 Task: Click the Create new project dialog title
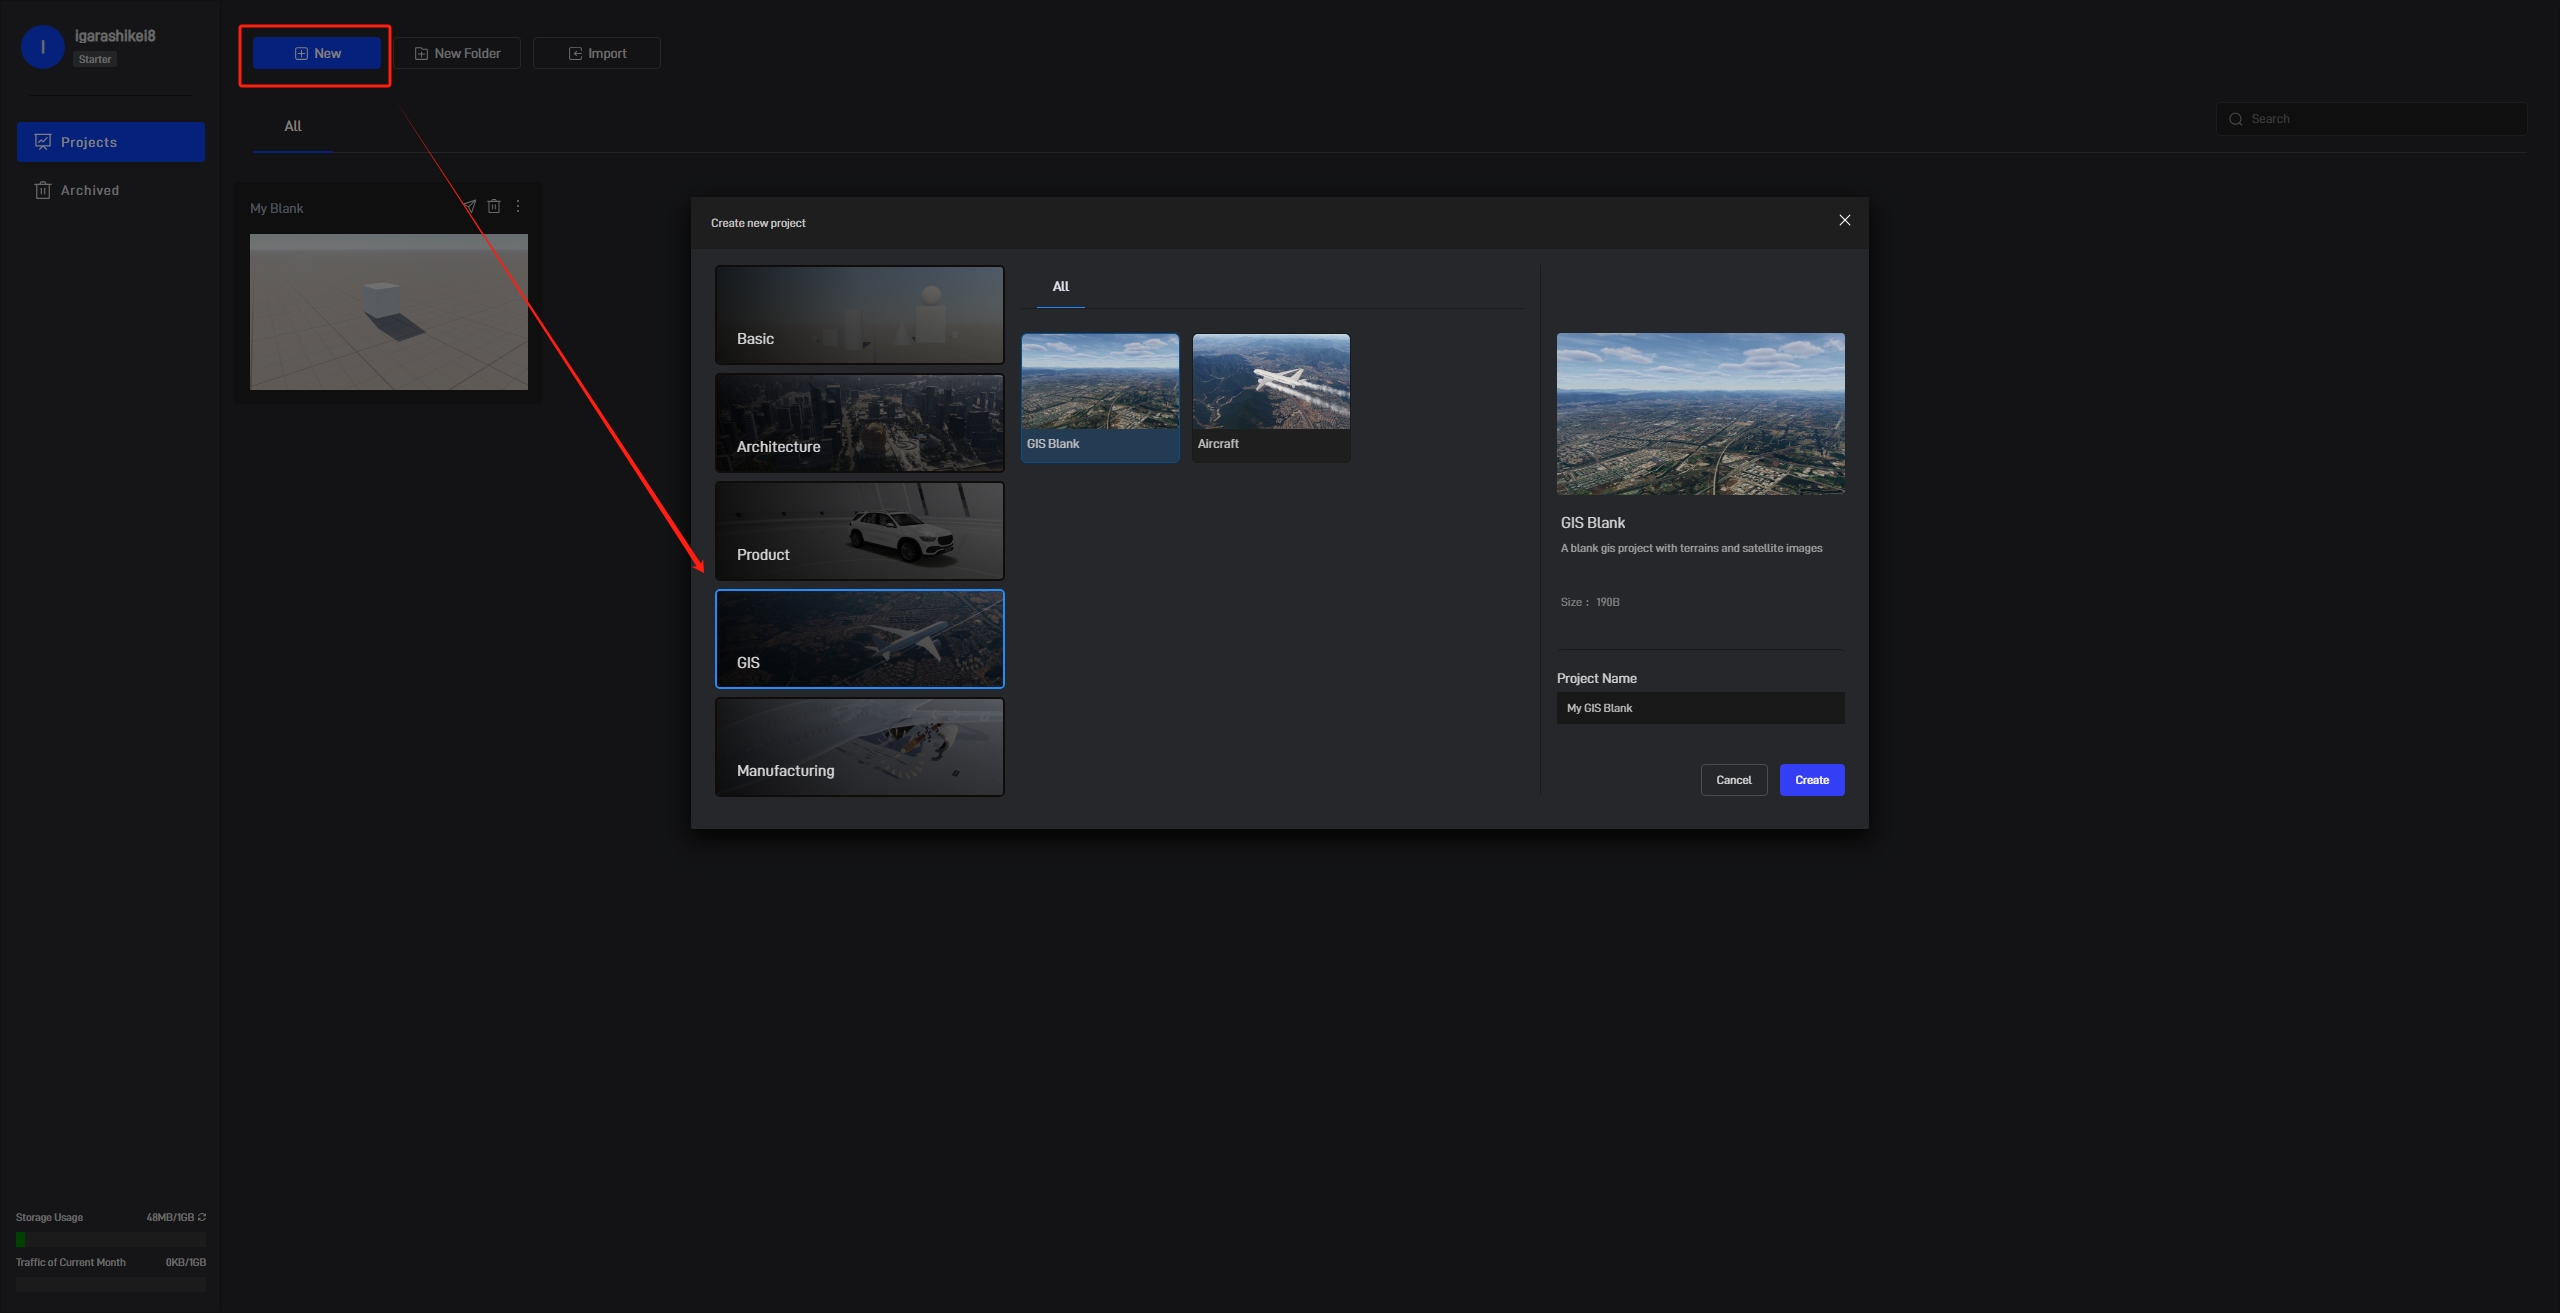pos(758,223)
